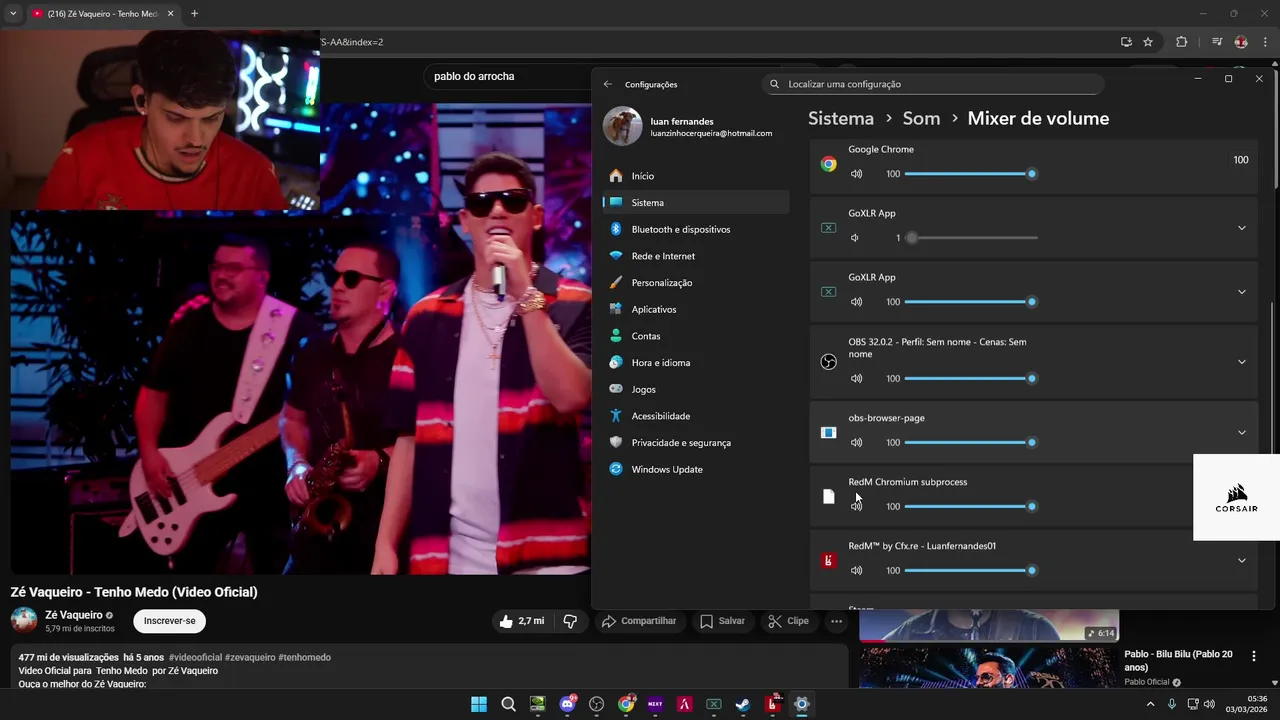Expand GoXLR App at volume 1 options

(1241, 228)
